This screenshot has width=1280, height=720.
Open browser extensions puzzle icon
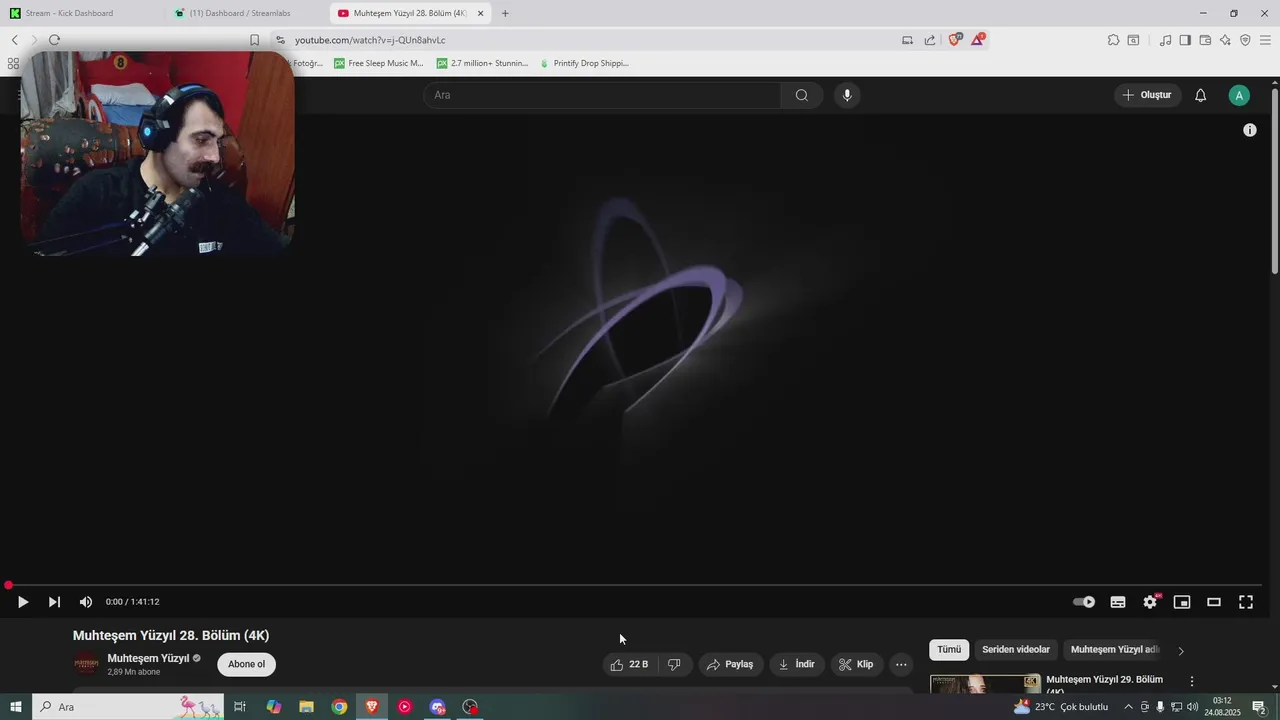point(1113,40)
